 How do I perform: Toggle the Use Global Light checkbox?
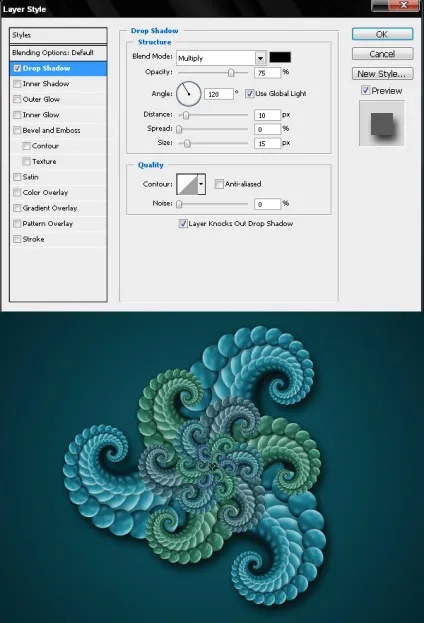point(249,93)
